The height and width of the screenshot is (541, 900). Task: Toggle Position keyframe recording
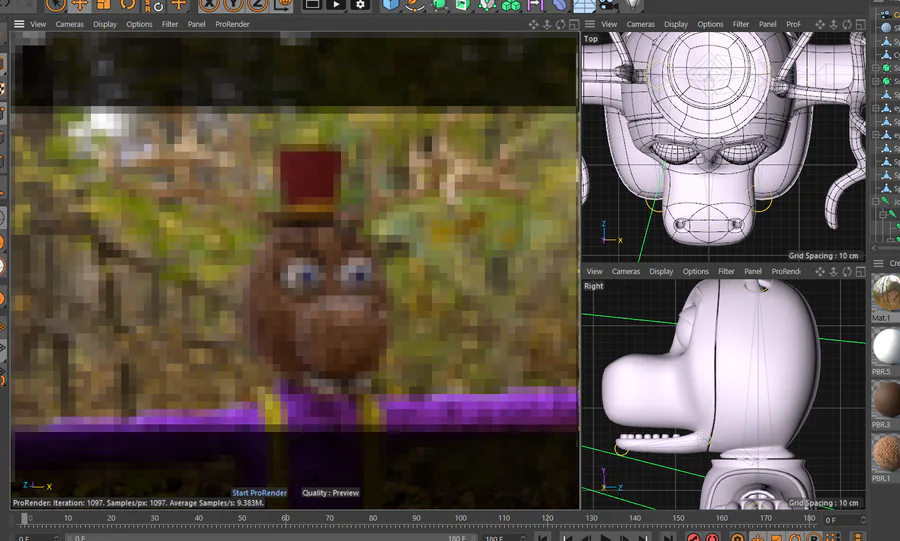(758, 538)
